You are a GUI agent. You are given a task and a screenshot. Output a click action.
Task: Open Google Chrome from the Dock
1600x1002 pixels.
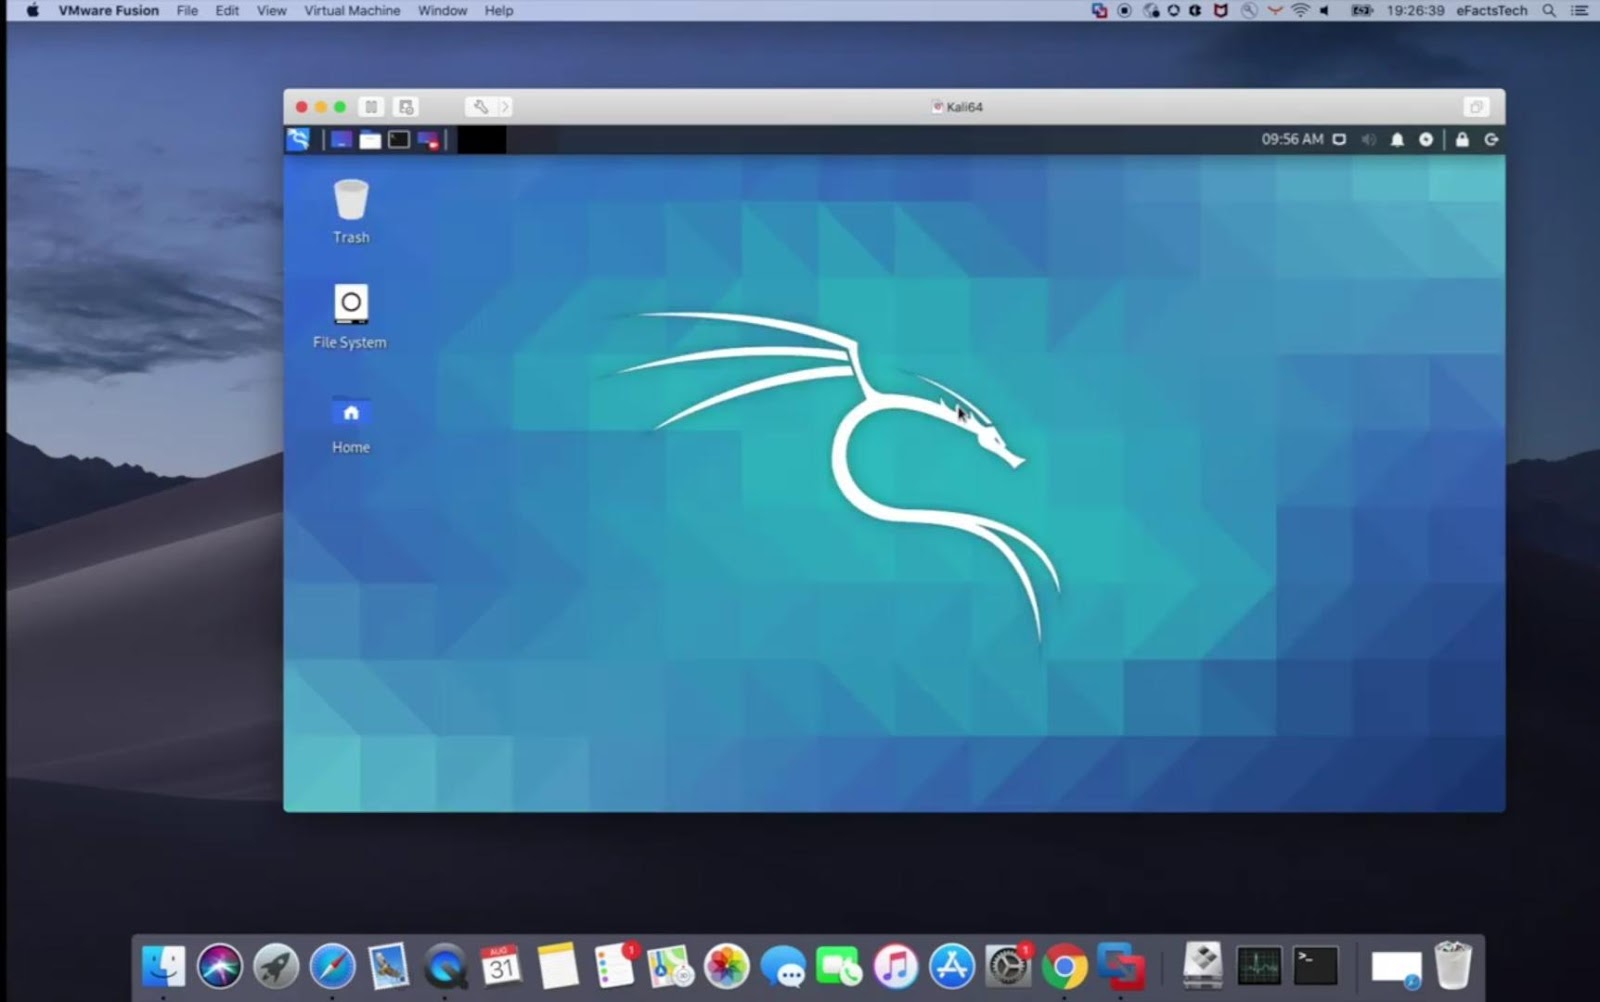(1064, 966)
